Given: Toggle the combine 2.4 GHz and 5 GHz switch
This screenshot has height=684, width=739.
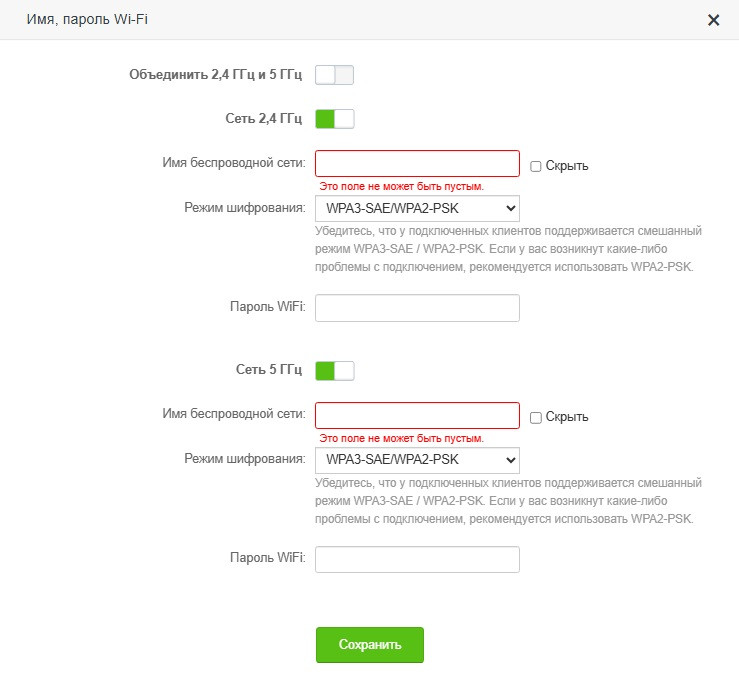Looking at the screenshot, I should (x=334, y=75).
